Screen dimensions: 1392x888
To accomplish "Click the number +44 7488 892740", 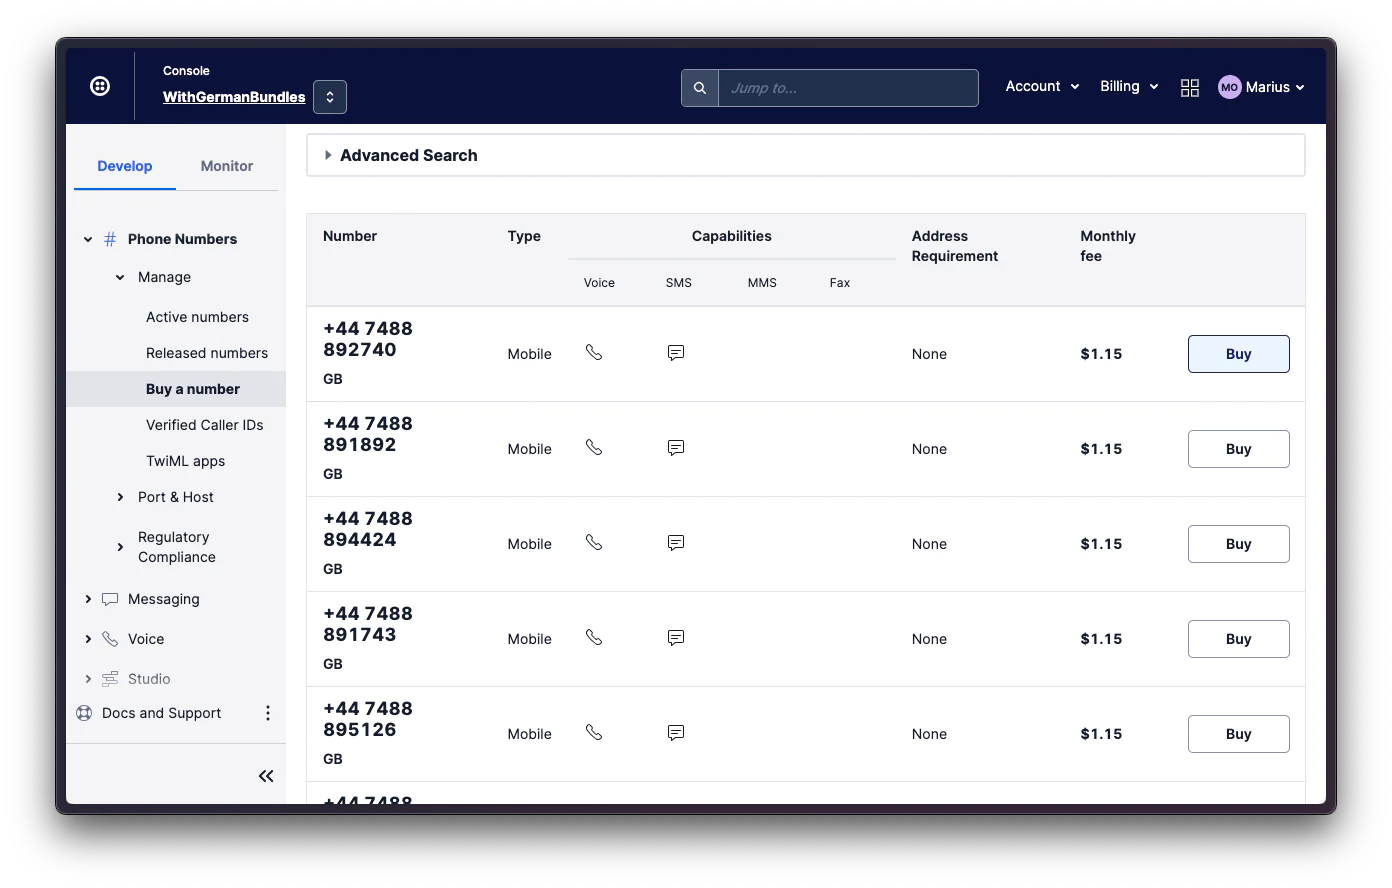I will click(368, 339).
